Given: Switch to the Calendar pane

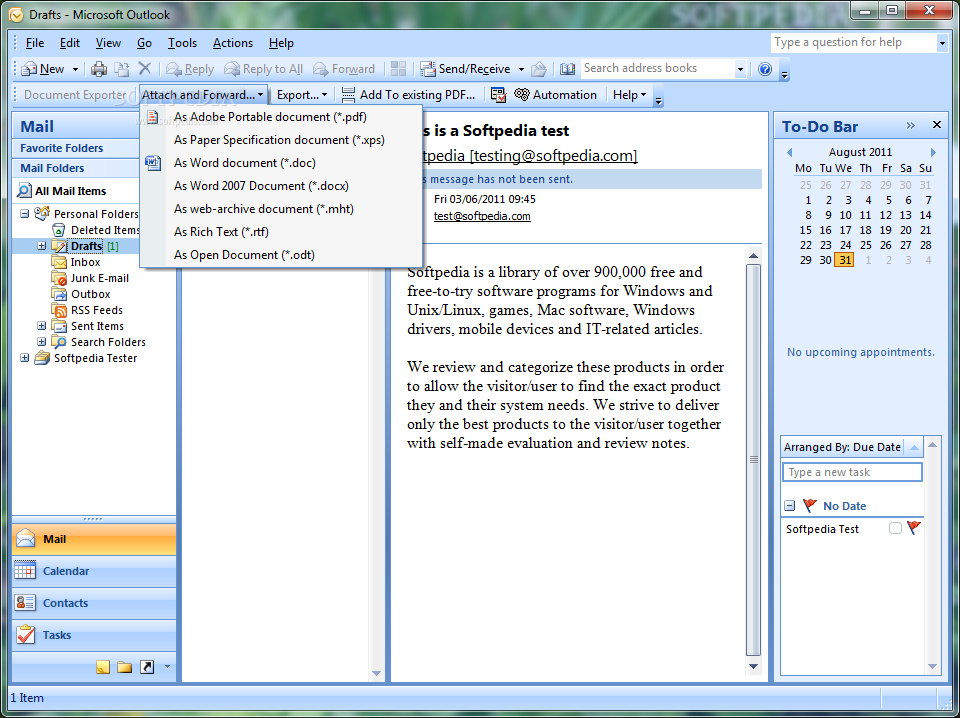Looking at the screenshot, I should click(94, 571).
